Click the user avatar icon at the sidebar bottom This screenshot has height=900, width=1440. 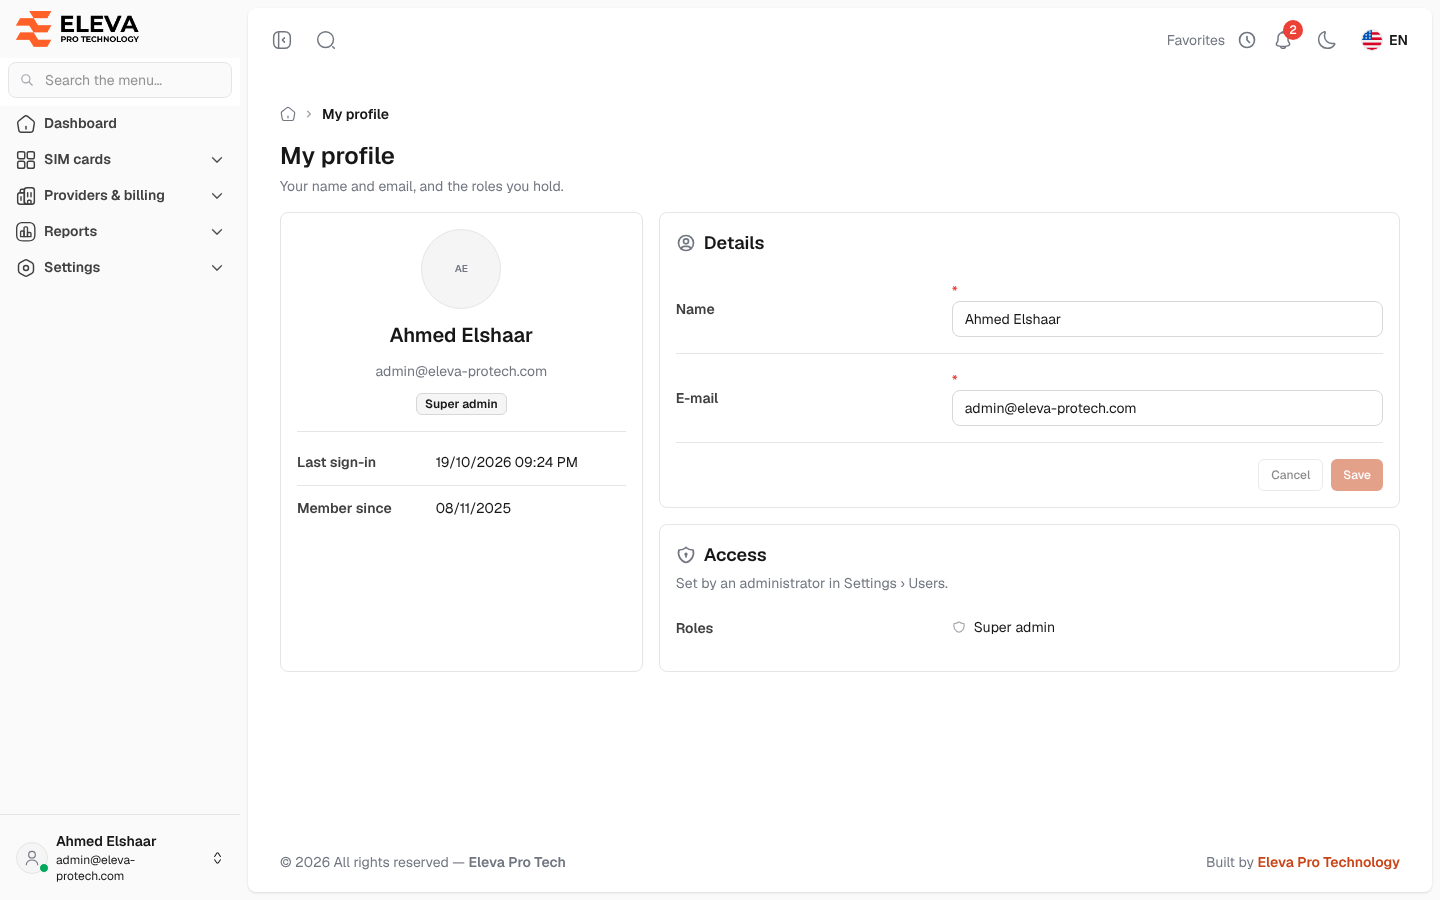32,858
